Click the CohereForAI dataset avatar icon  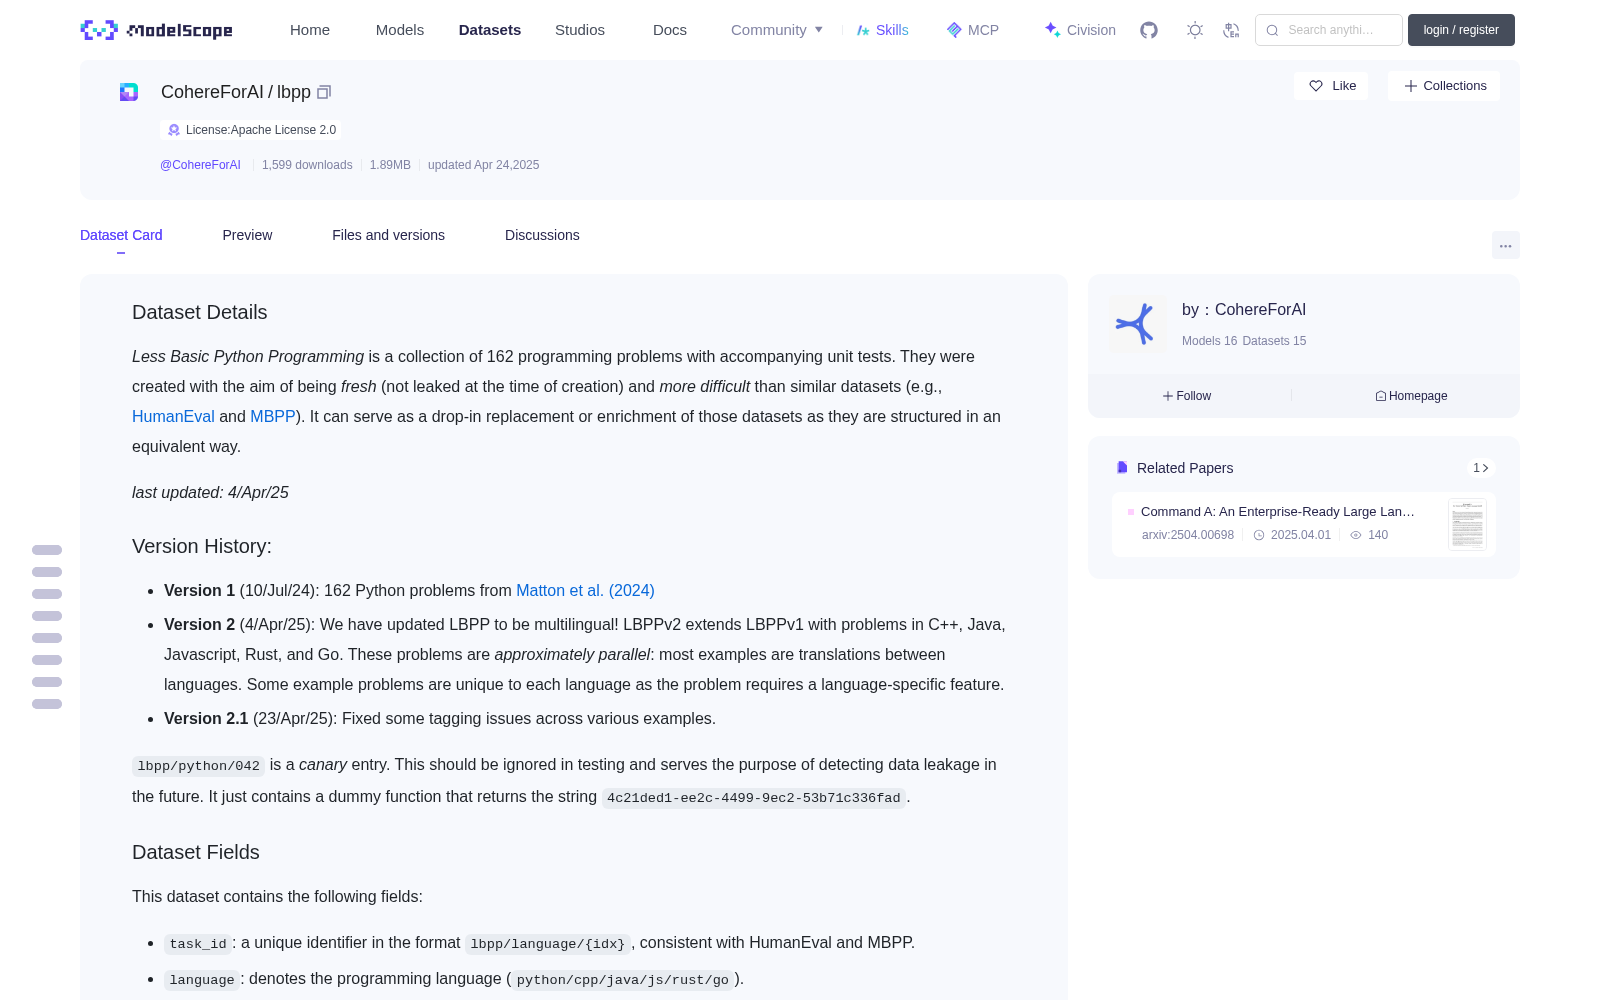[129, 92]
